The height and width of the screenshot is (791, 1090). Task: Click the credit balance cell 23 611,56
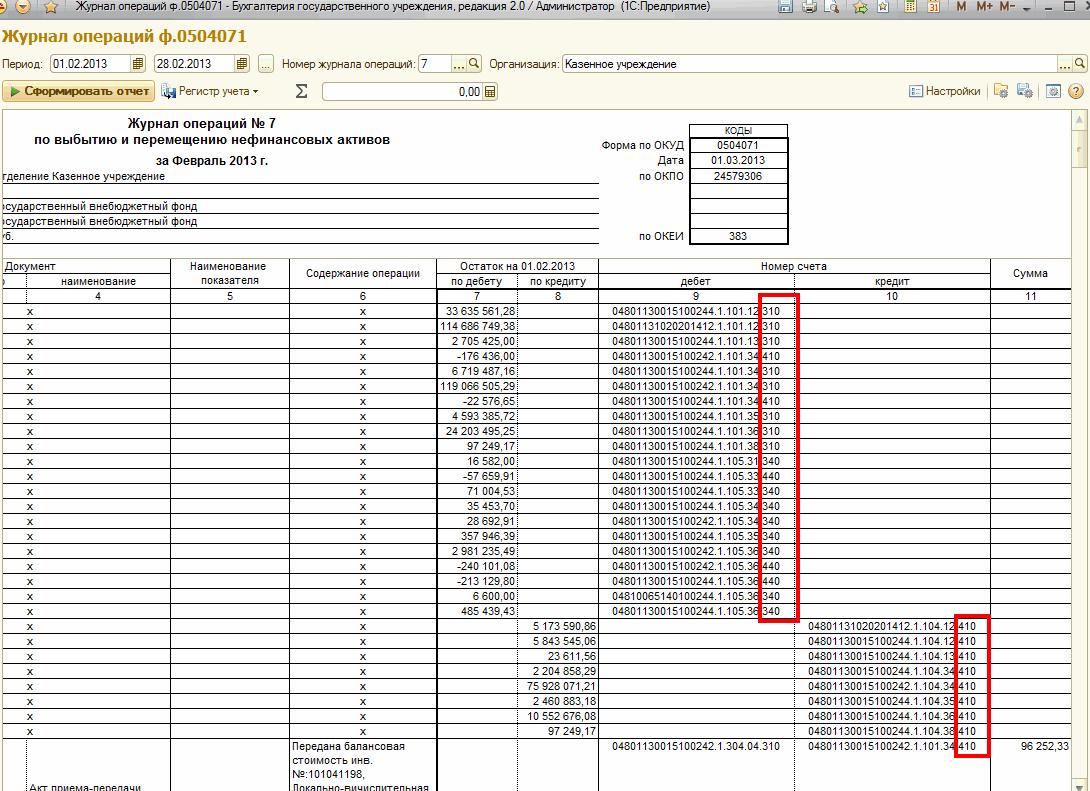click(x=558, y=656)
